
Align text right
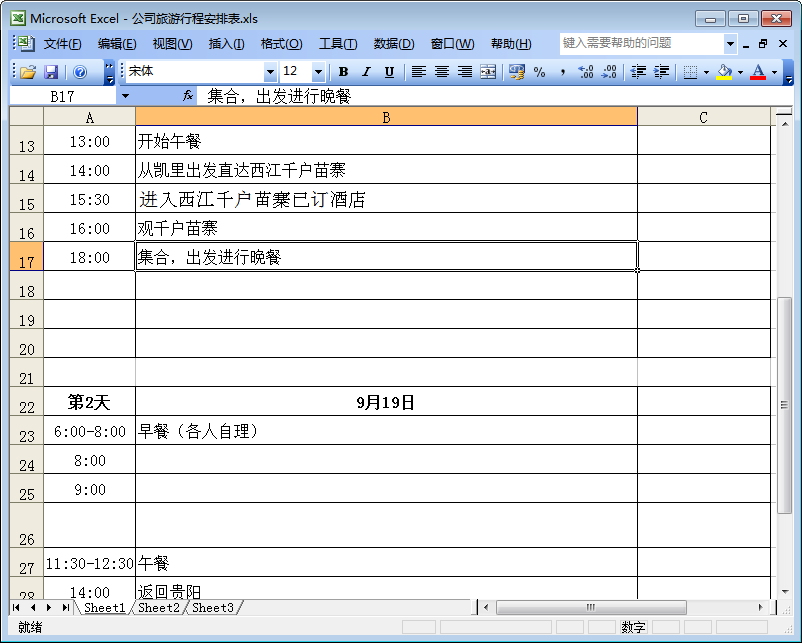pyautogui.click(x=465, y=72)
